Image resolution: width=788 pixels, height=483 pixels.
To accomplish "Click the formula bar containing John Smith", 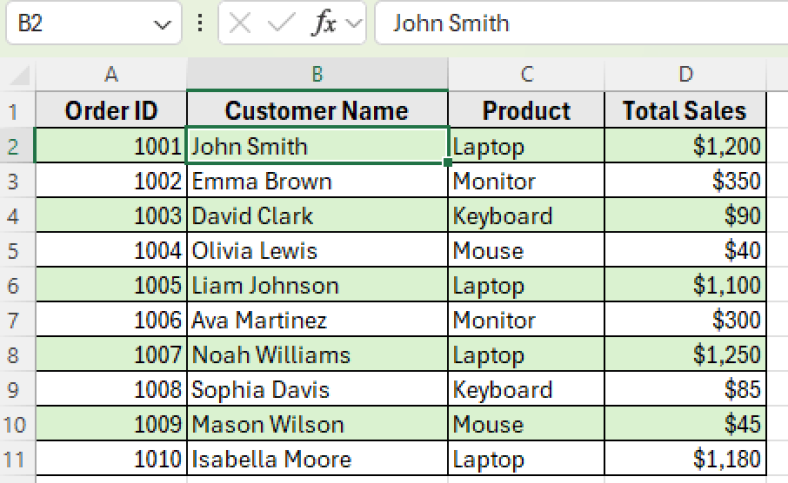I will [581, 23].
